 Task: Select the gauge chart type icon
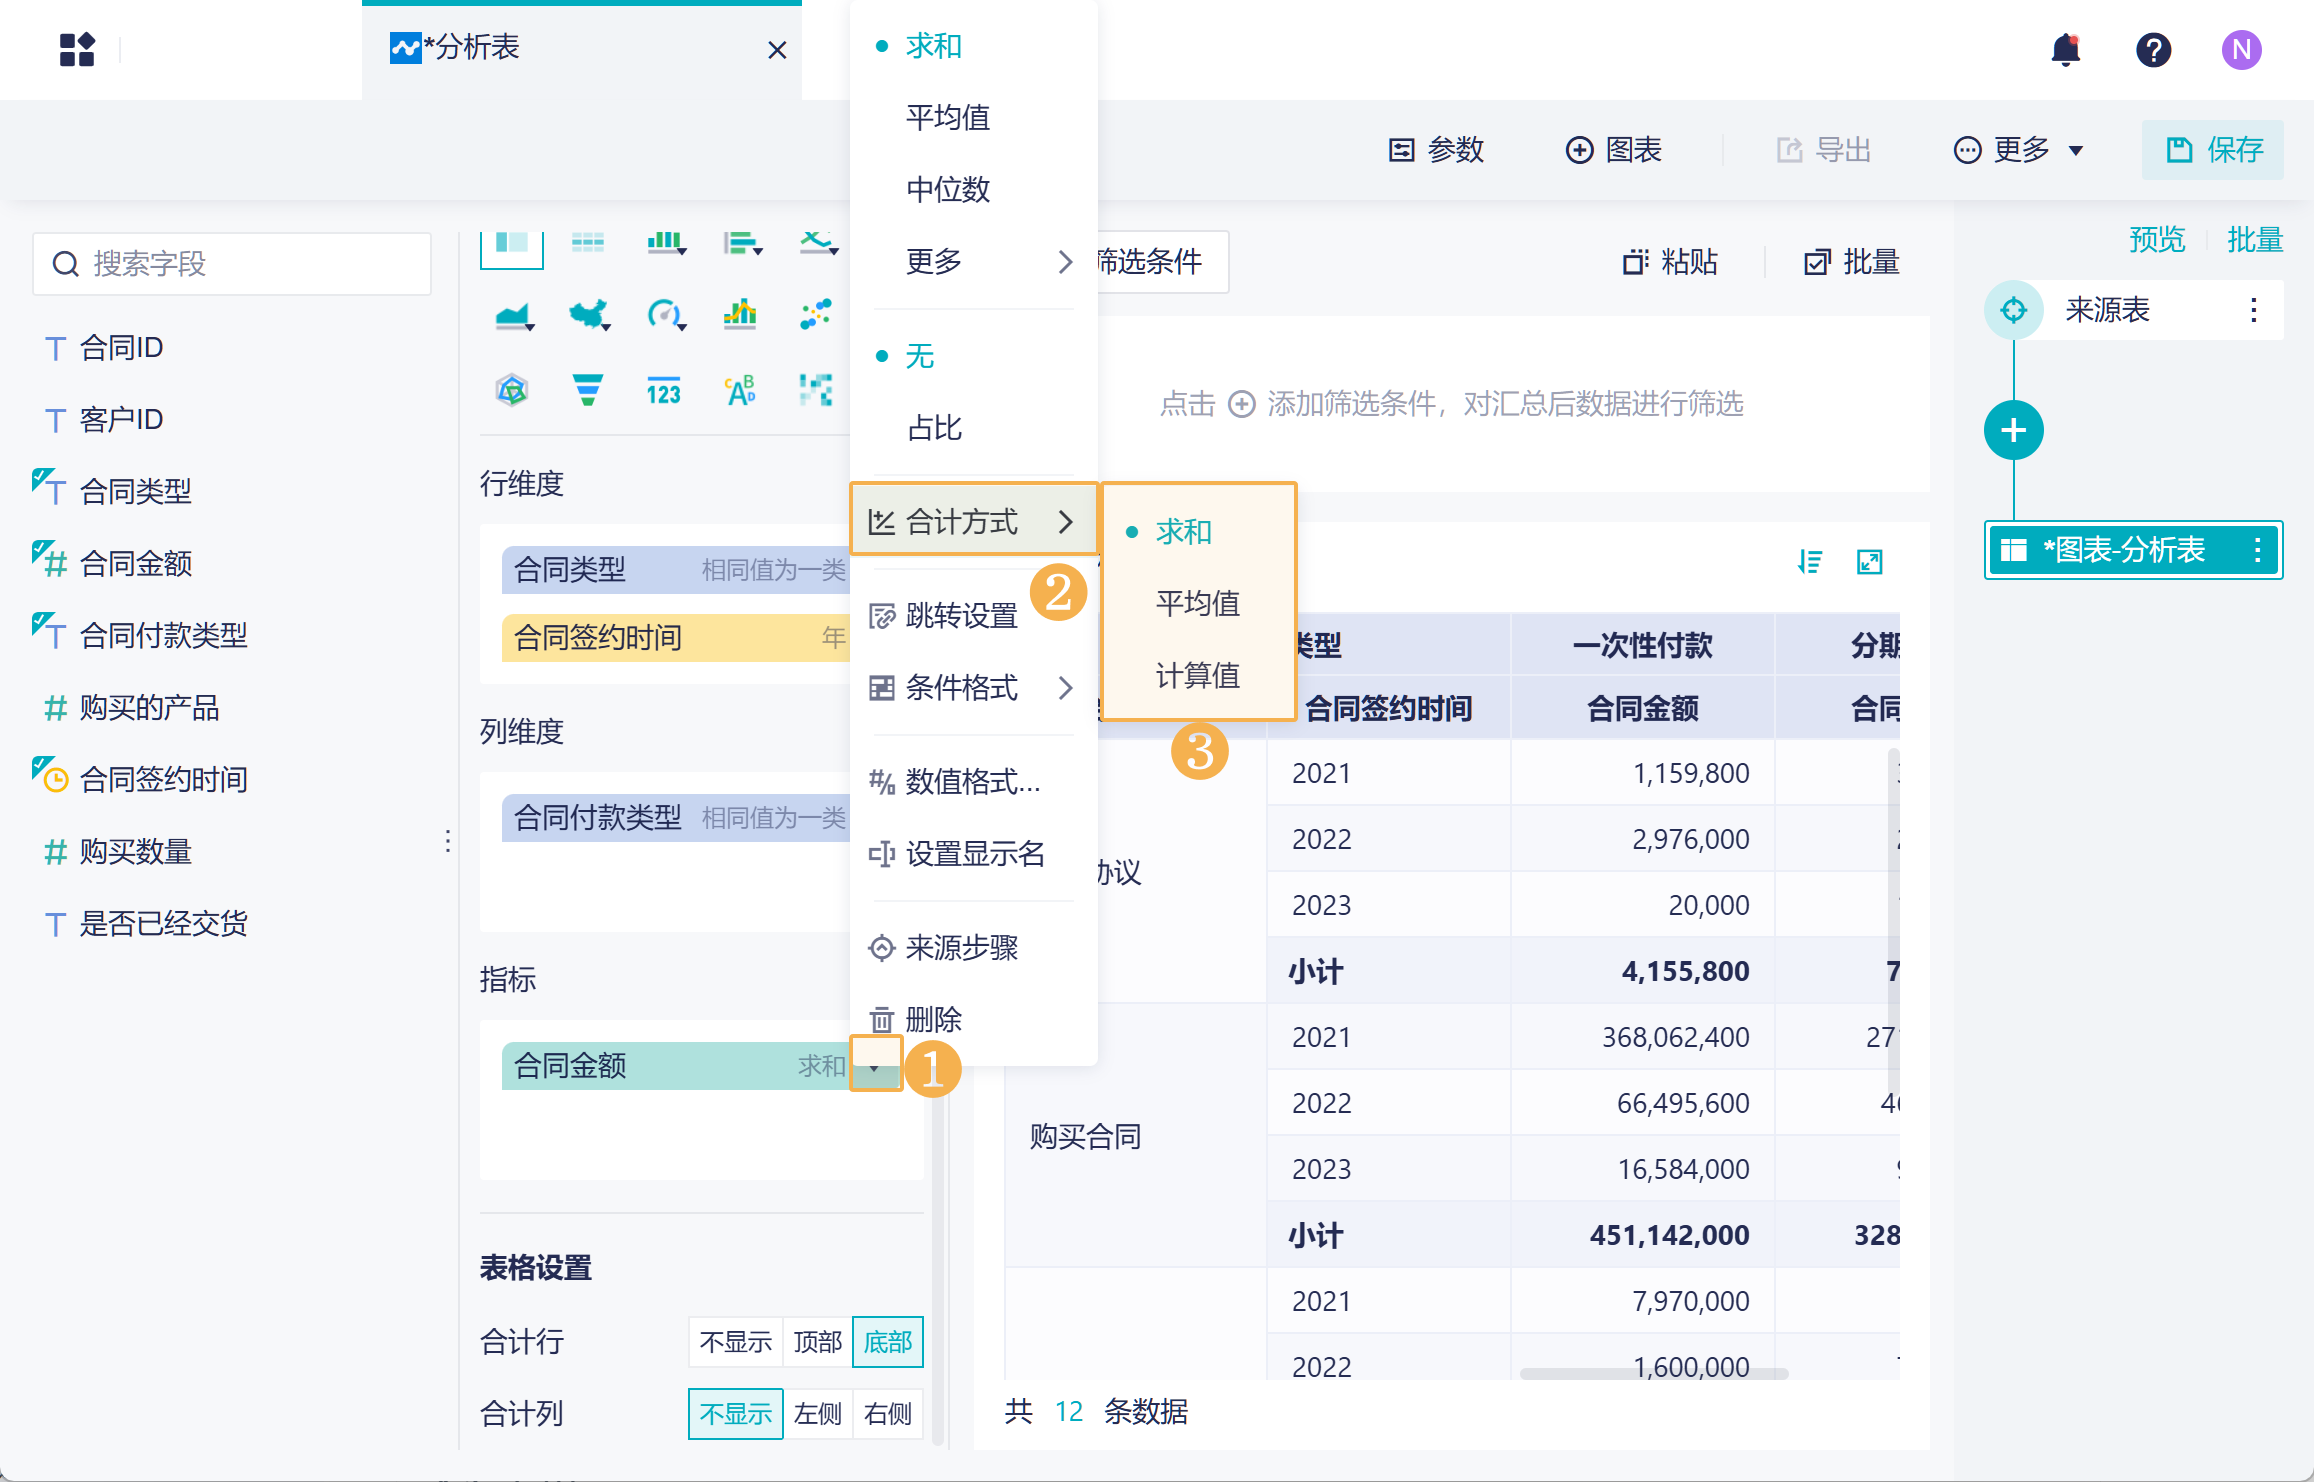[665, 315]
